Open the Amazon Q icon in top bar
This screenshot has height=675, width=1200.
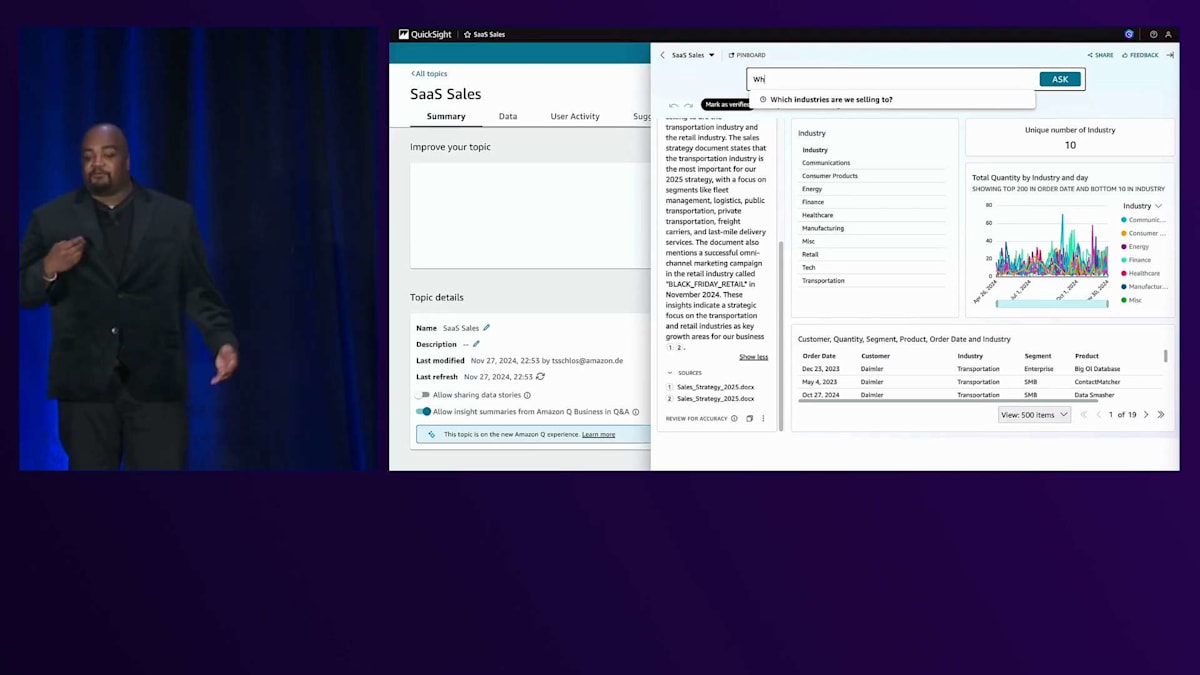click(x=1129, y=34)
